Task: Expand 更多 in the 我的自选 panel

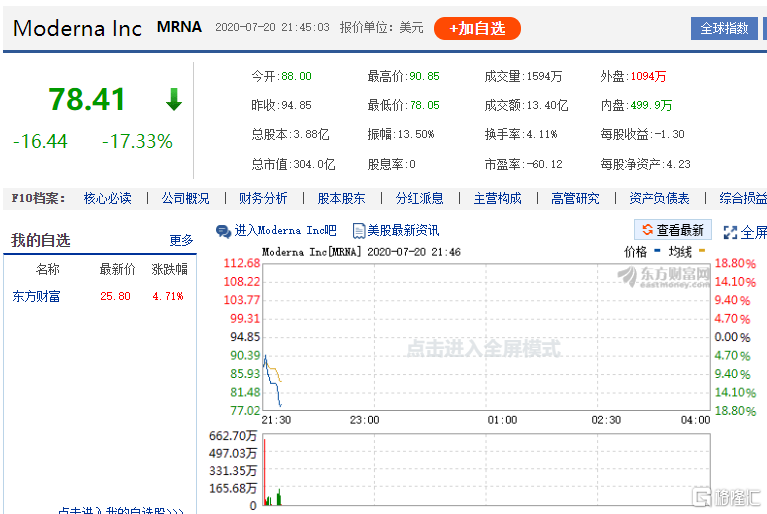Action: pyautogui.click(x=181, y=240)
